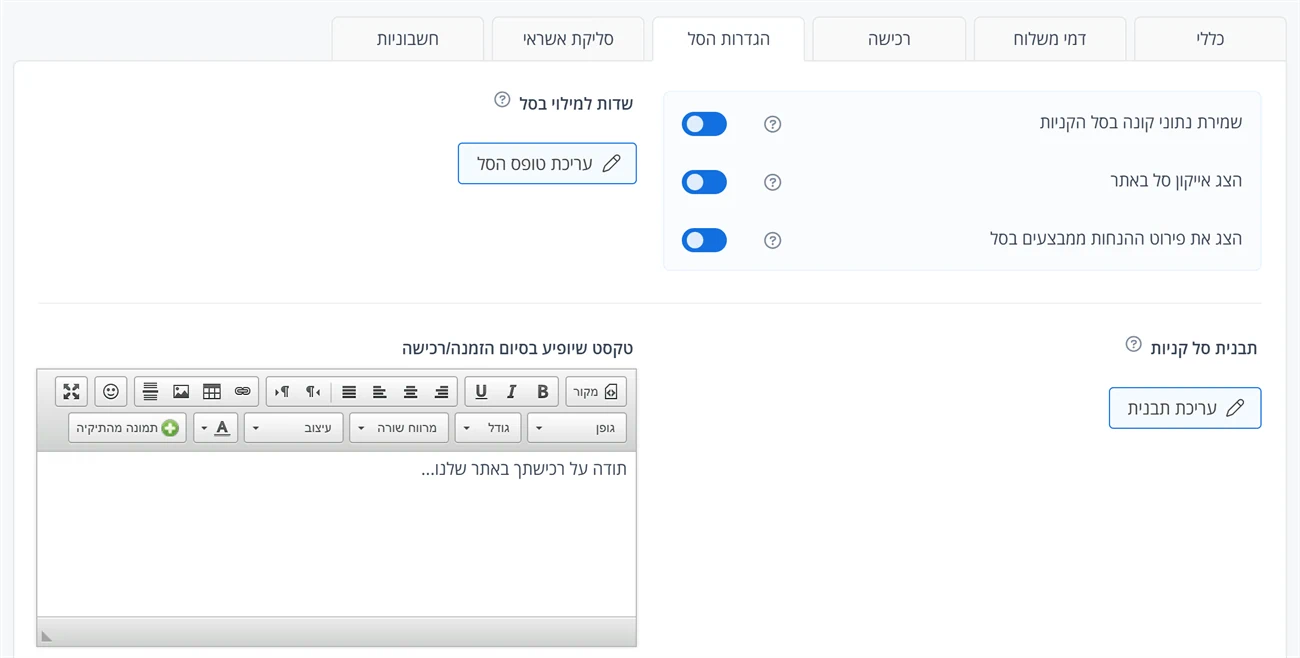Toggle שמירת נתוני קונה בסל הקניות switch

704,124
